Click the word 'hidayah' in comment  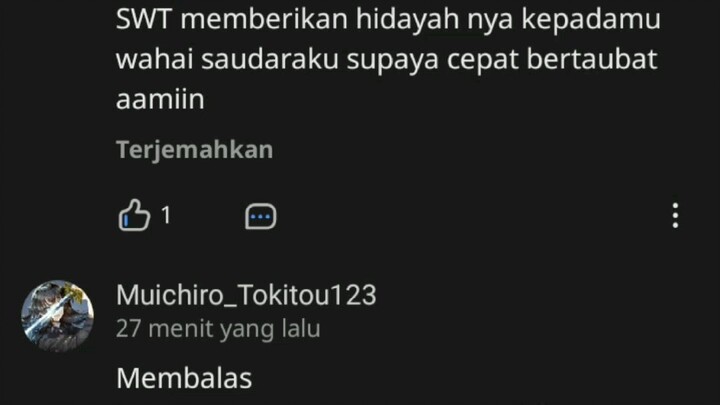(408, 20)
